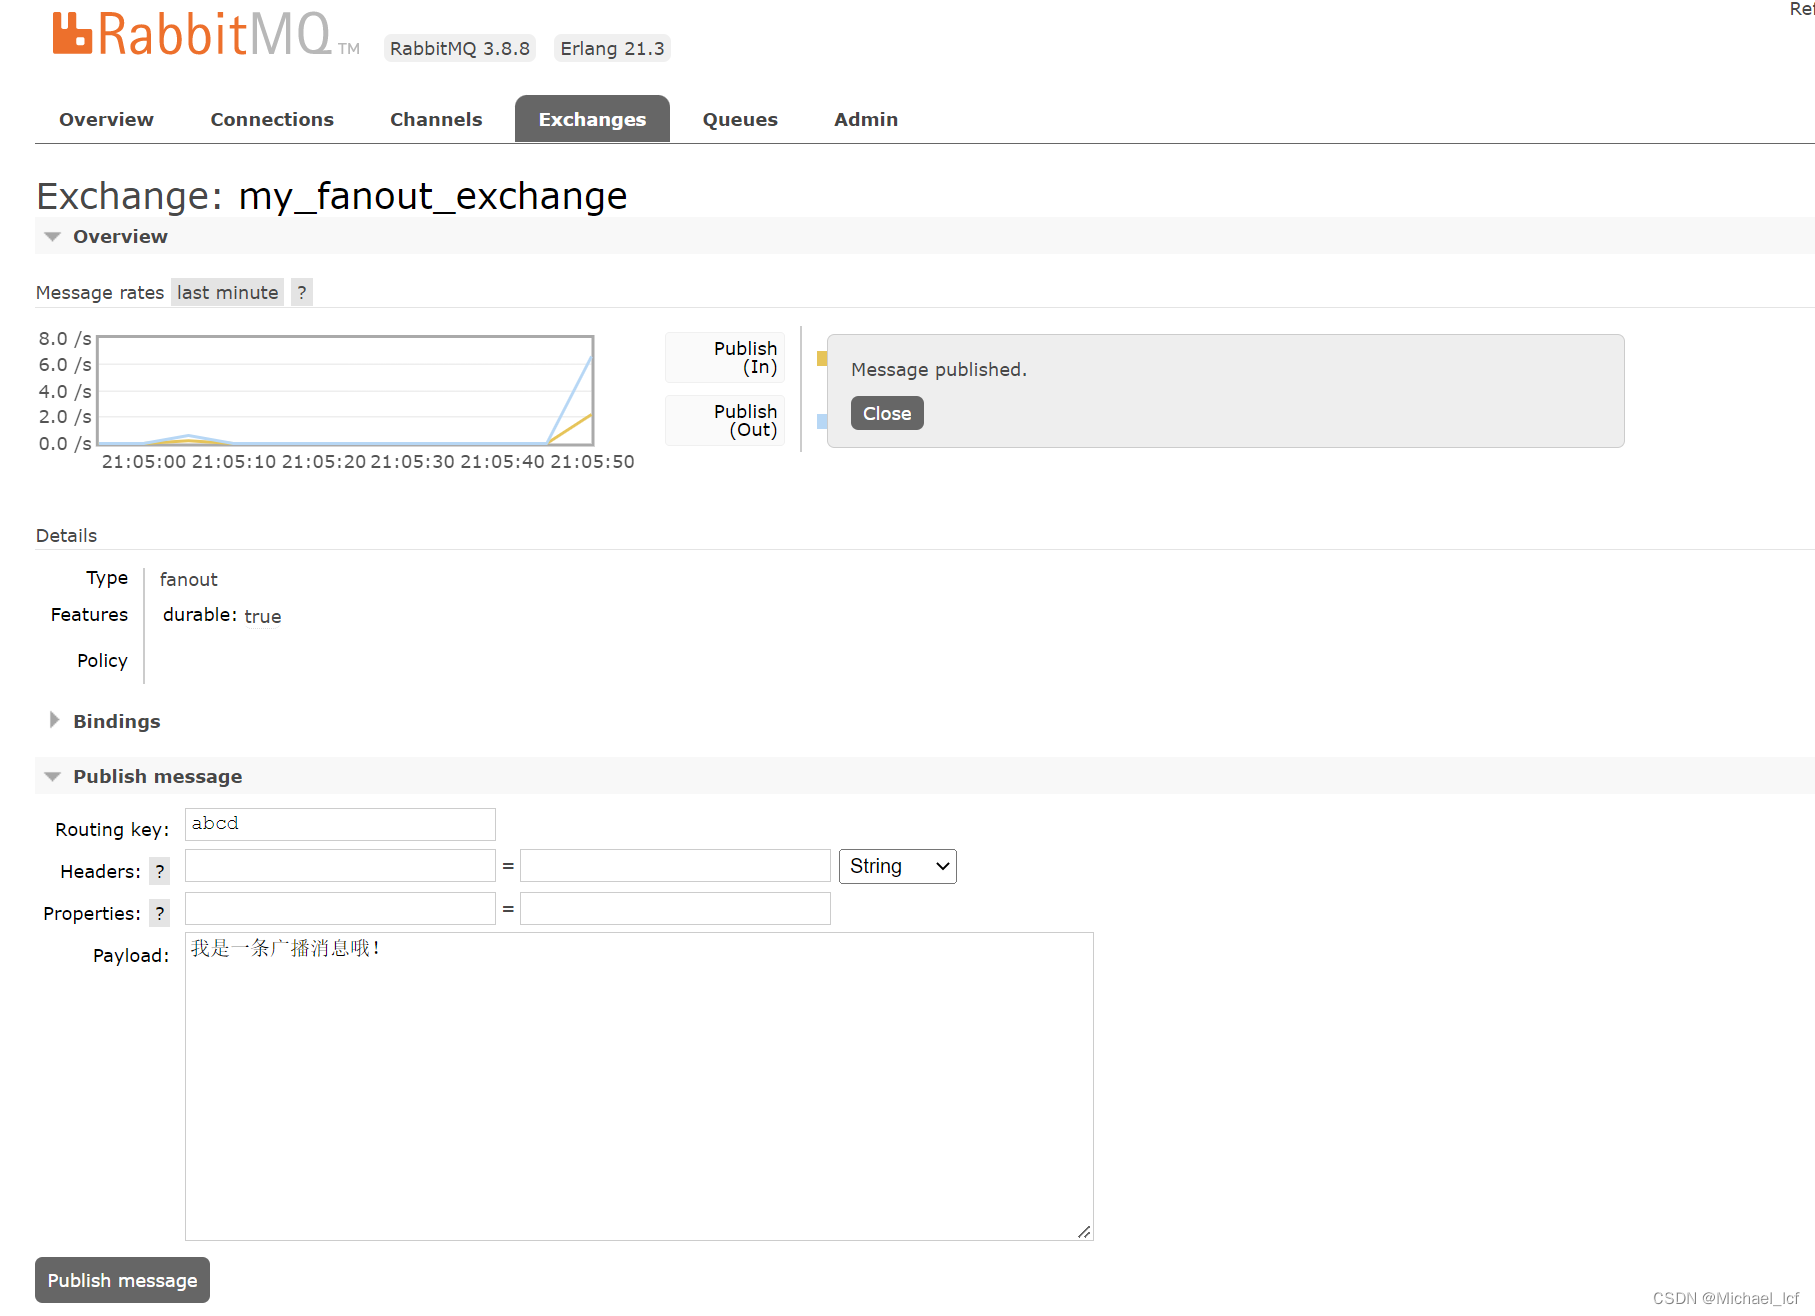
Task: Click the Details heading
Action: tap(66, 535)
